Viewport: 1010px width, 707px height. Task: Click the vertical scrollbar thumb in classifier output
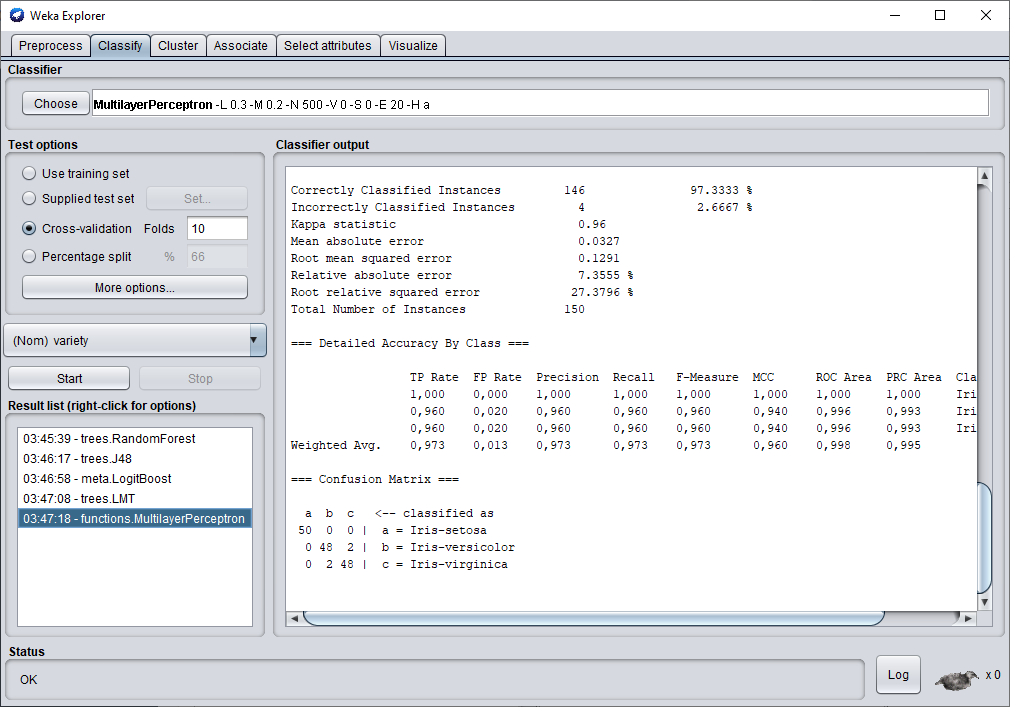[x=984, y=537]
